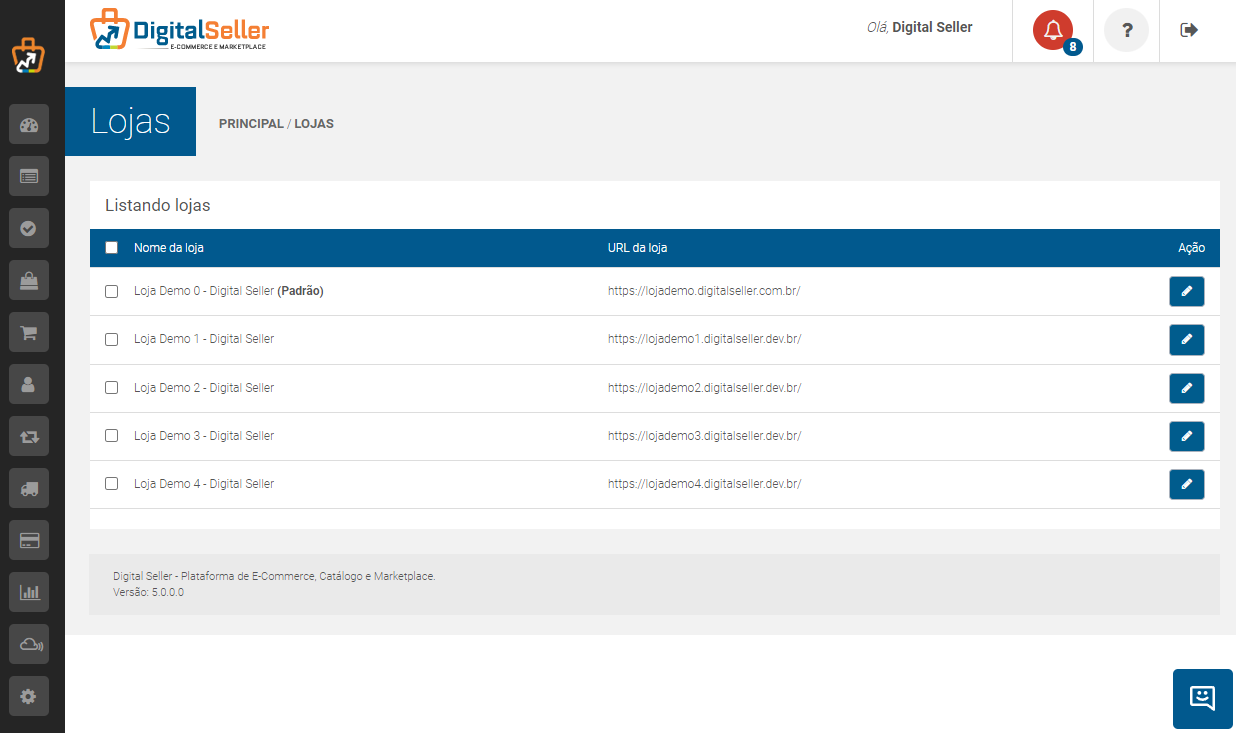Click URL https://lojademo3.digitalseller.dev.br/

pyautogui.click(x=705, y=435)
